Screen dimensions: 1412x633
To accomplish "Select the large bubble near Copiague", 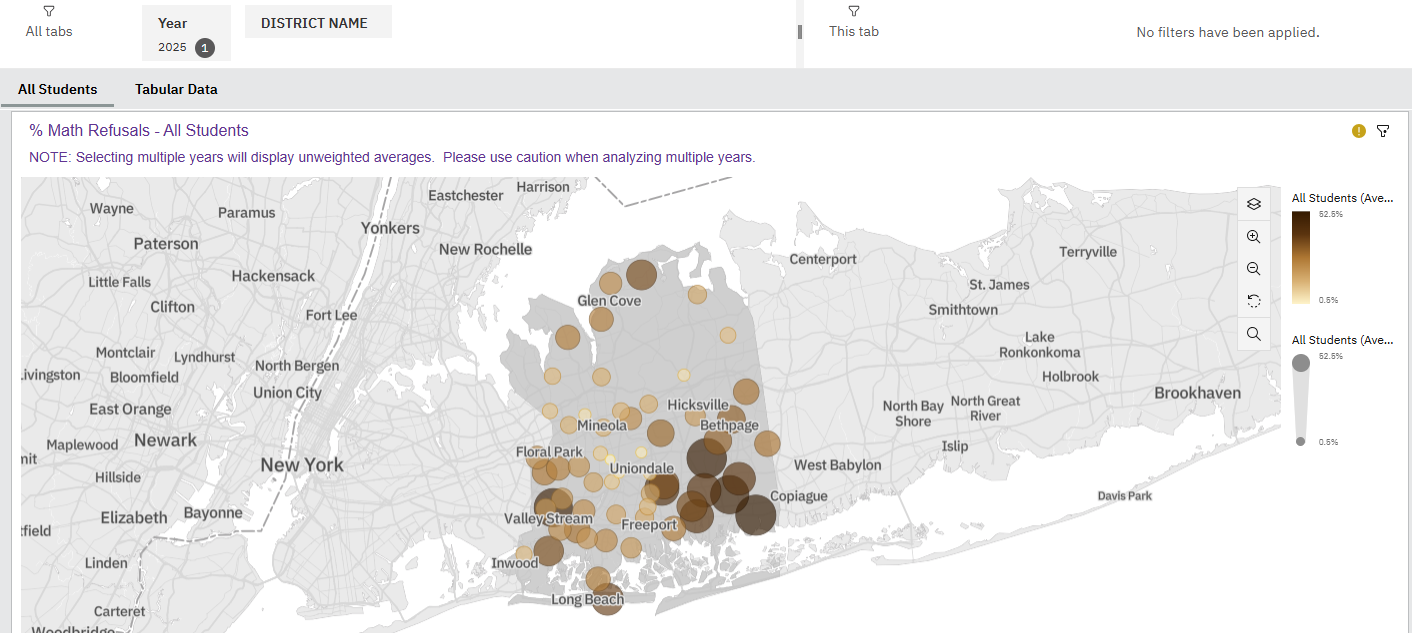I will (756, 515).
